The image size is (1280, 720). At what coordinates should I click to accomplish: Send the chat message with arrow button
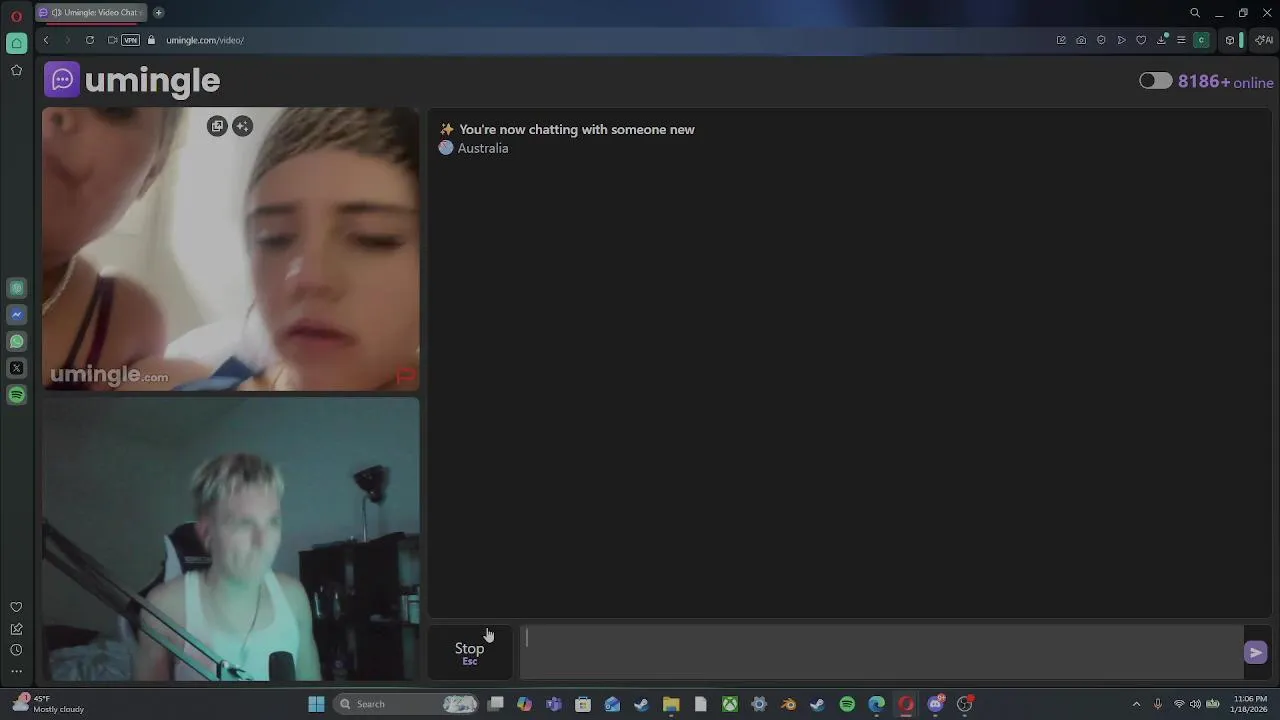1256,652
